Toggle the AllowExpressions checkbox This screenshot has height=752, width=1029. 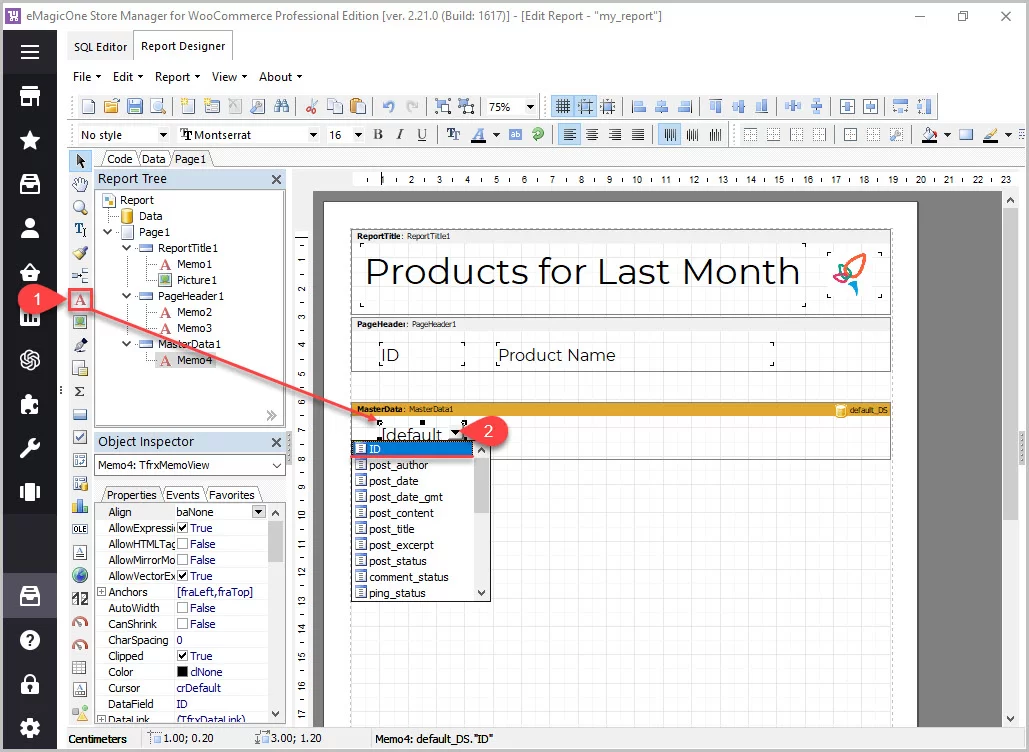pos(183,528)
